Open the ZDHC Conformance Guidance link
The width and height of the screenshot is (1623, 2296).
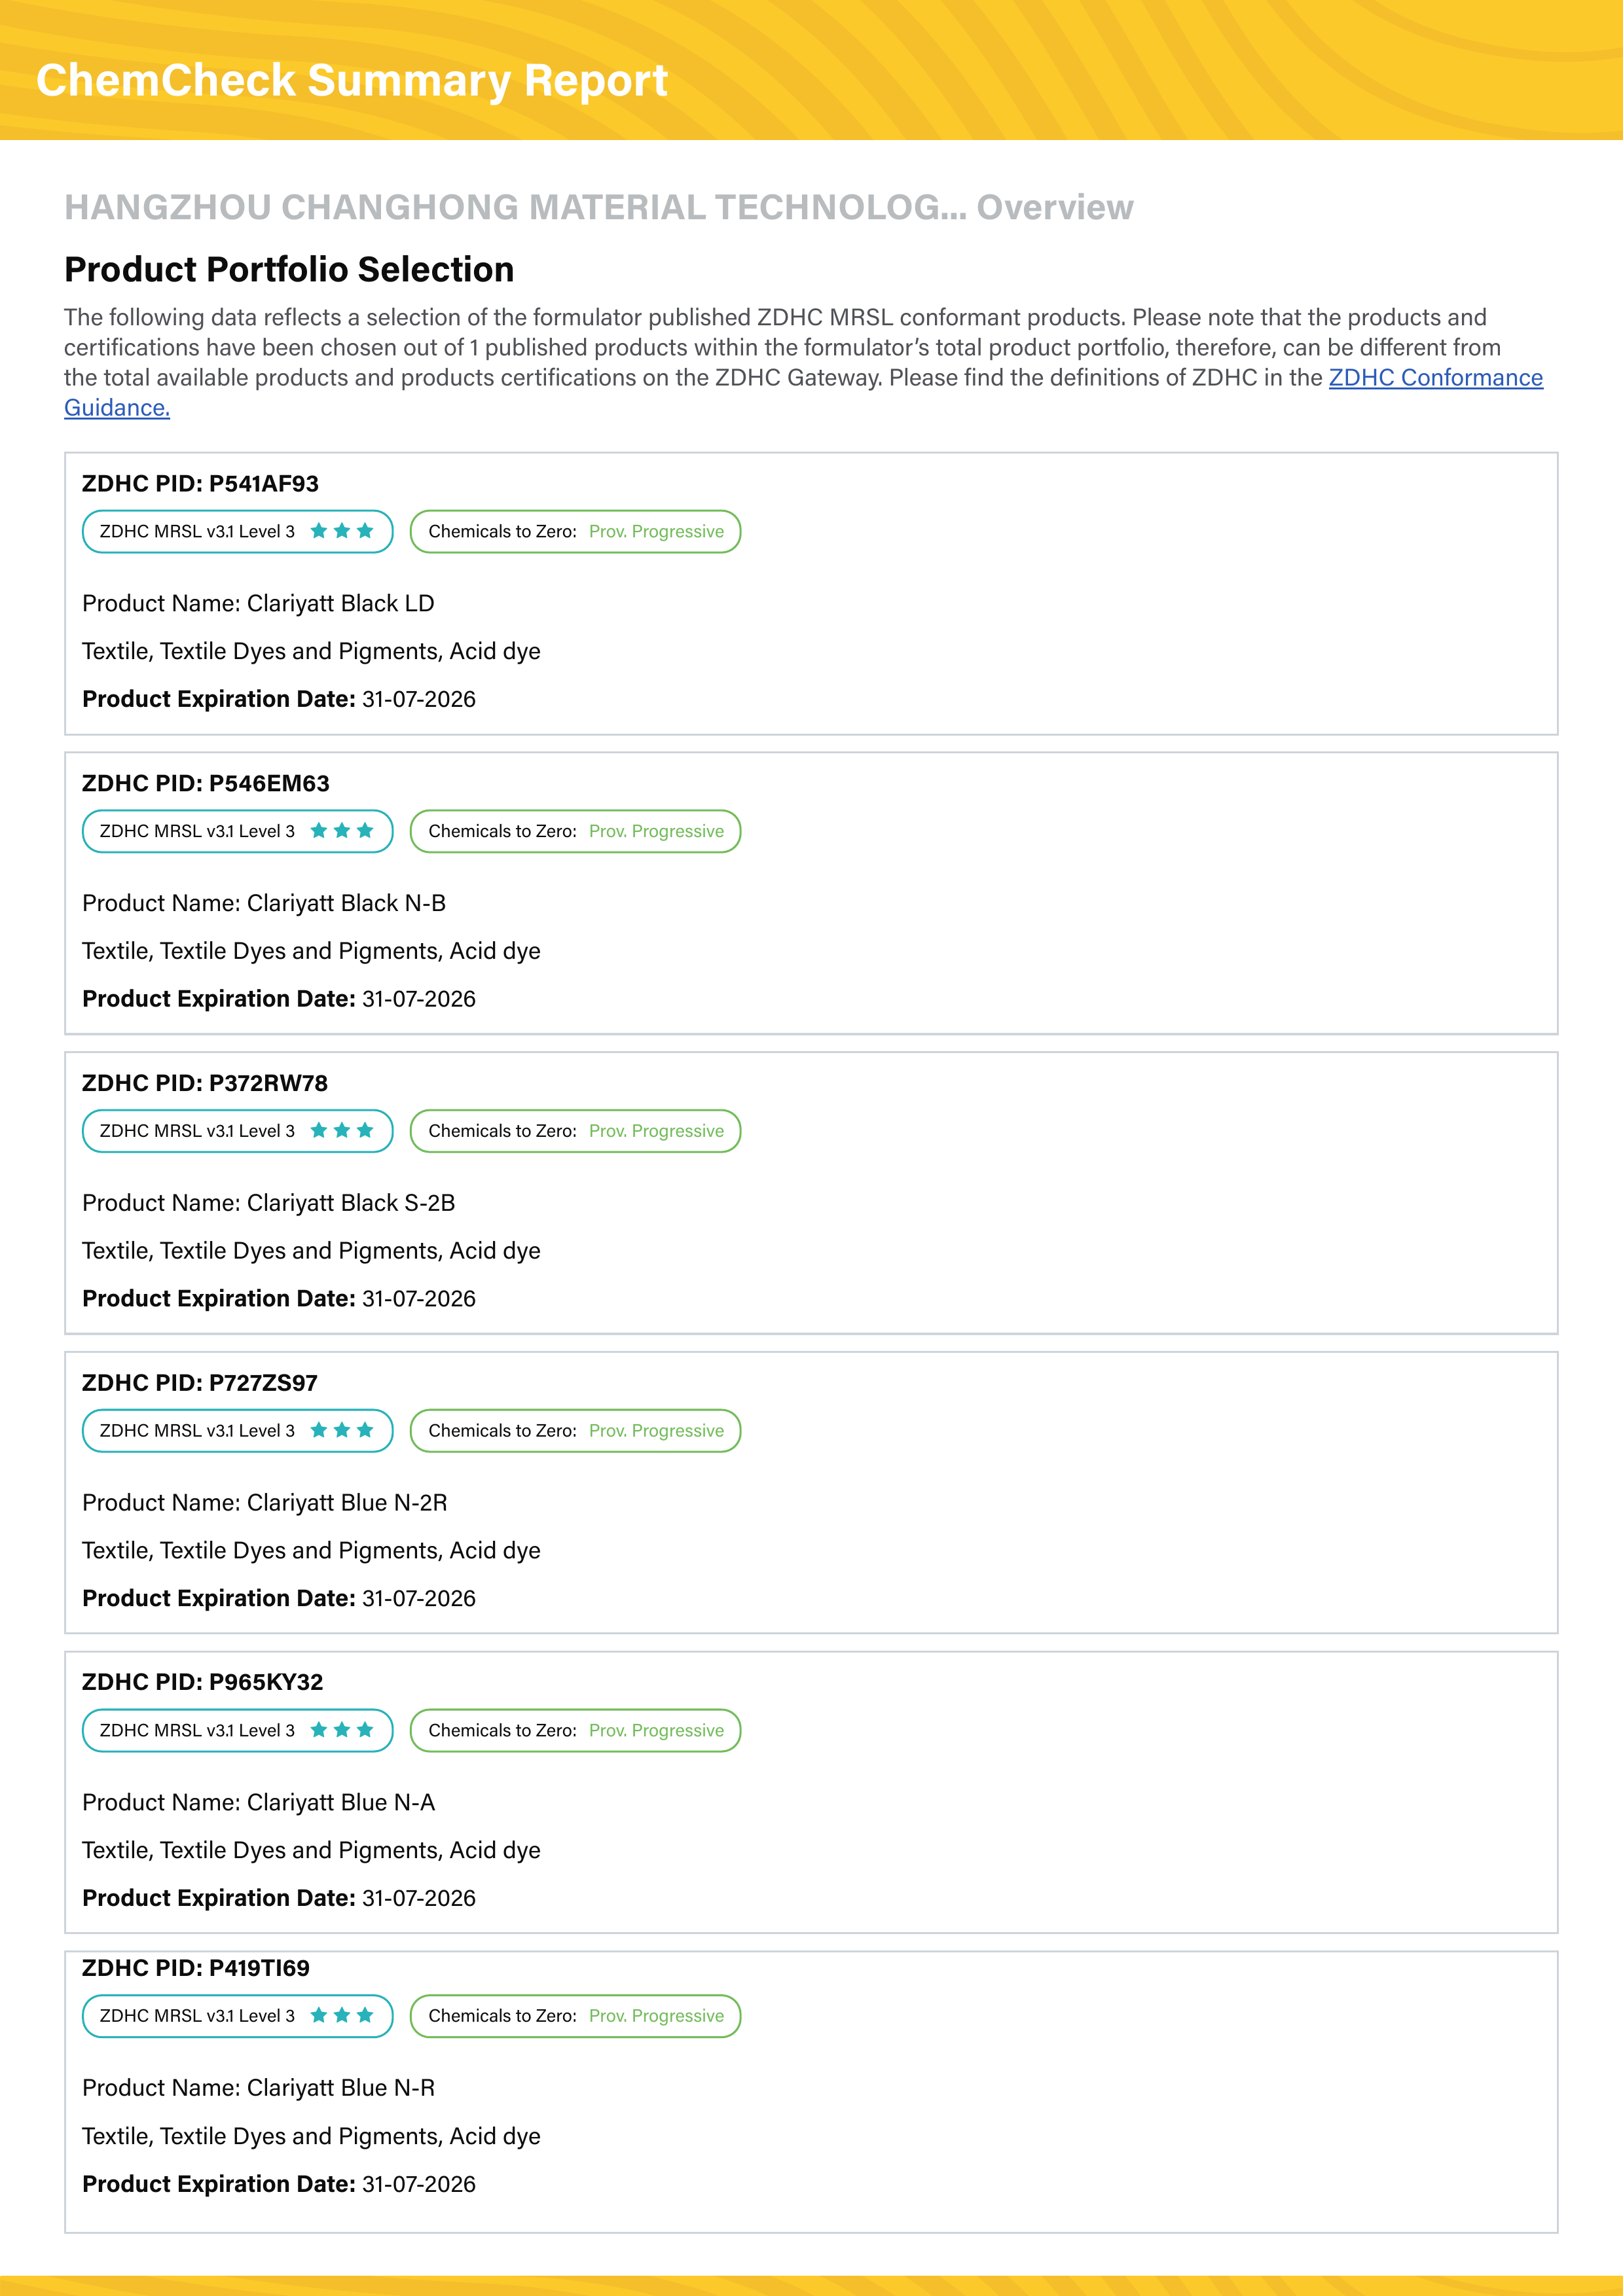coord(1434,378)
